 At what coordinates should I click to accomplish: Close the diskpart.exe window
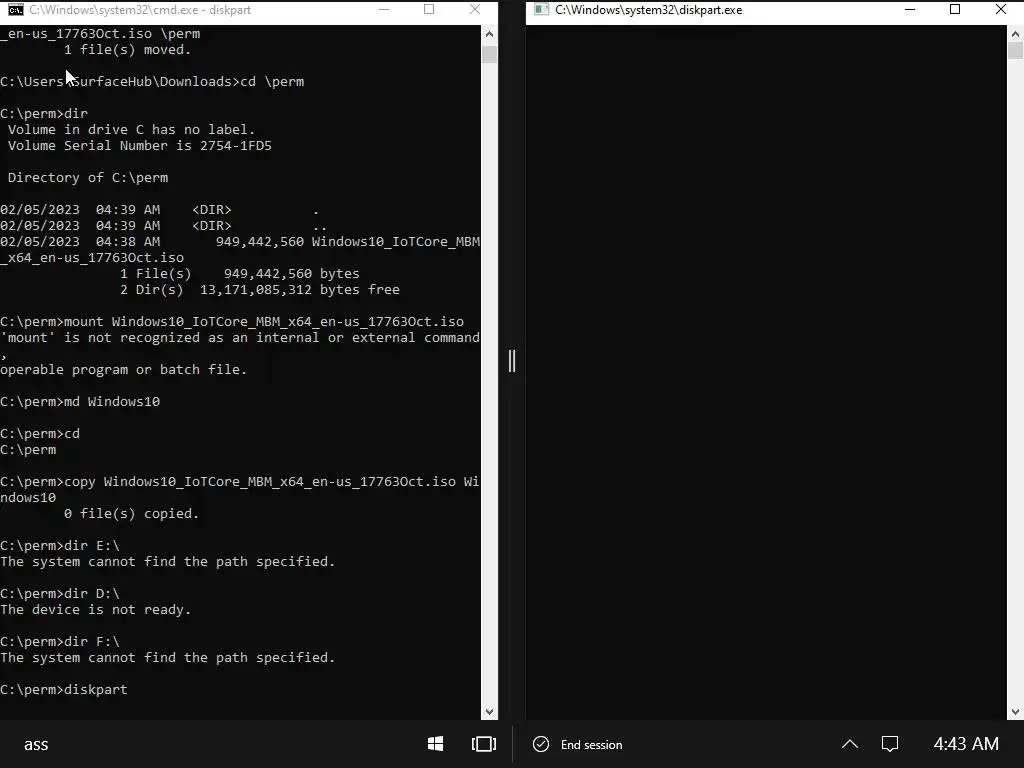(x=1000, y=10)
